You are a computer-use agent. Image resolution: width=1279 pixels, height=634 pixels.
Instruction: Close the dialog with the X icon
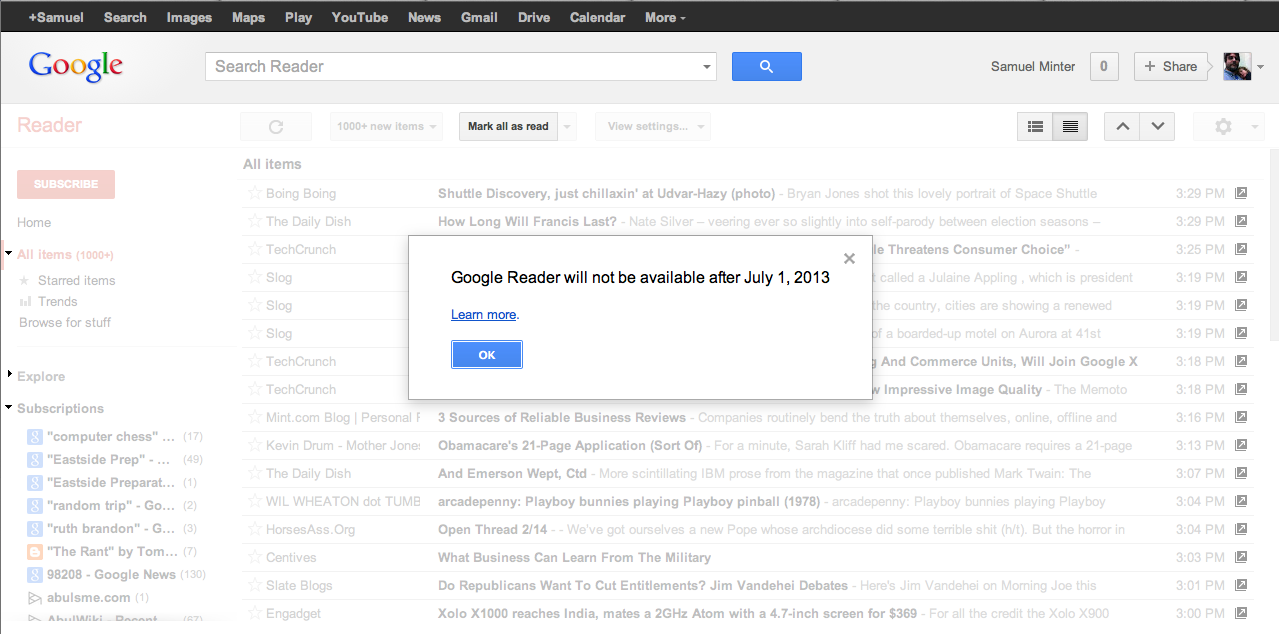tap(849, 258)
